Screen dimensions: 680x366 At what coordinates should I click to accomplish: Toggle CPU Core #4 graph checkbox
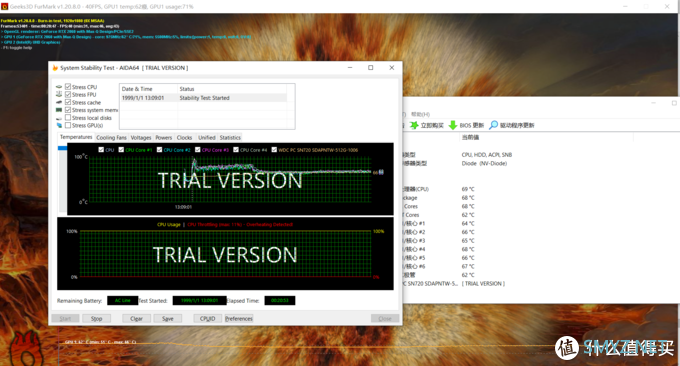click(236, 150)
